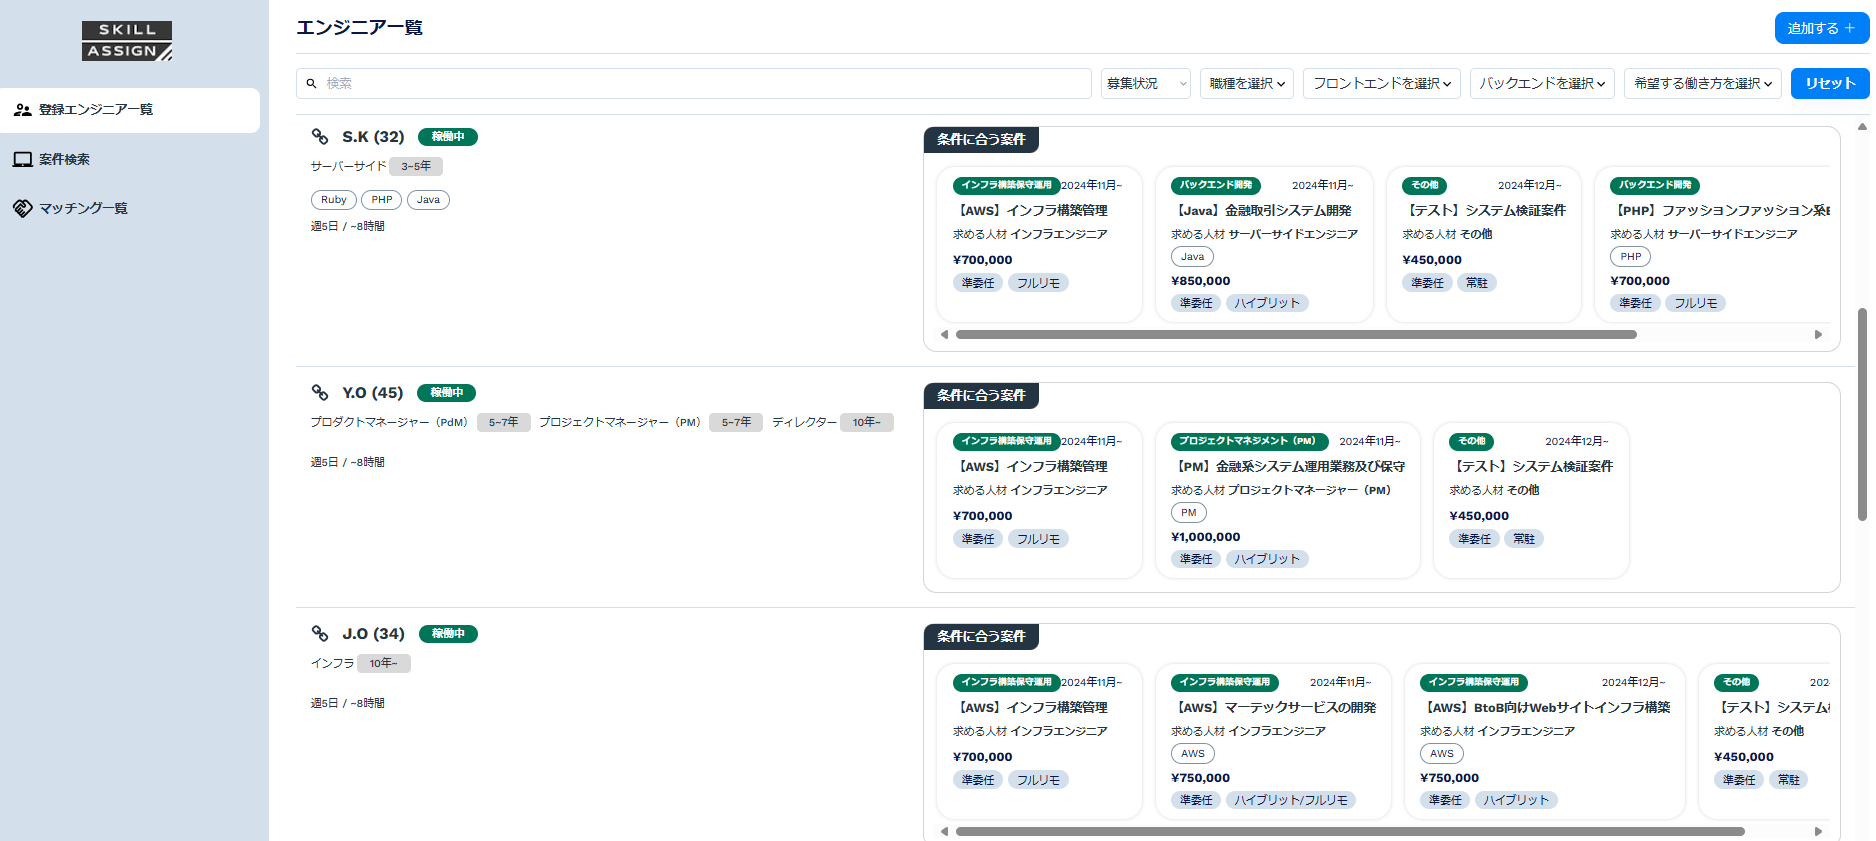Expand the 職種を選択 dropdown
The height and width of the screenshot is (841, 1876).
[1247, 84]
